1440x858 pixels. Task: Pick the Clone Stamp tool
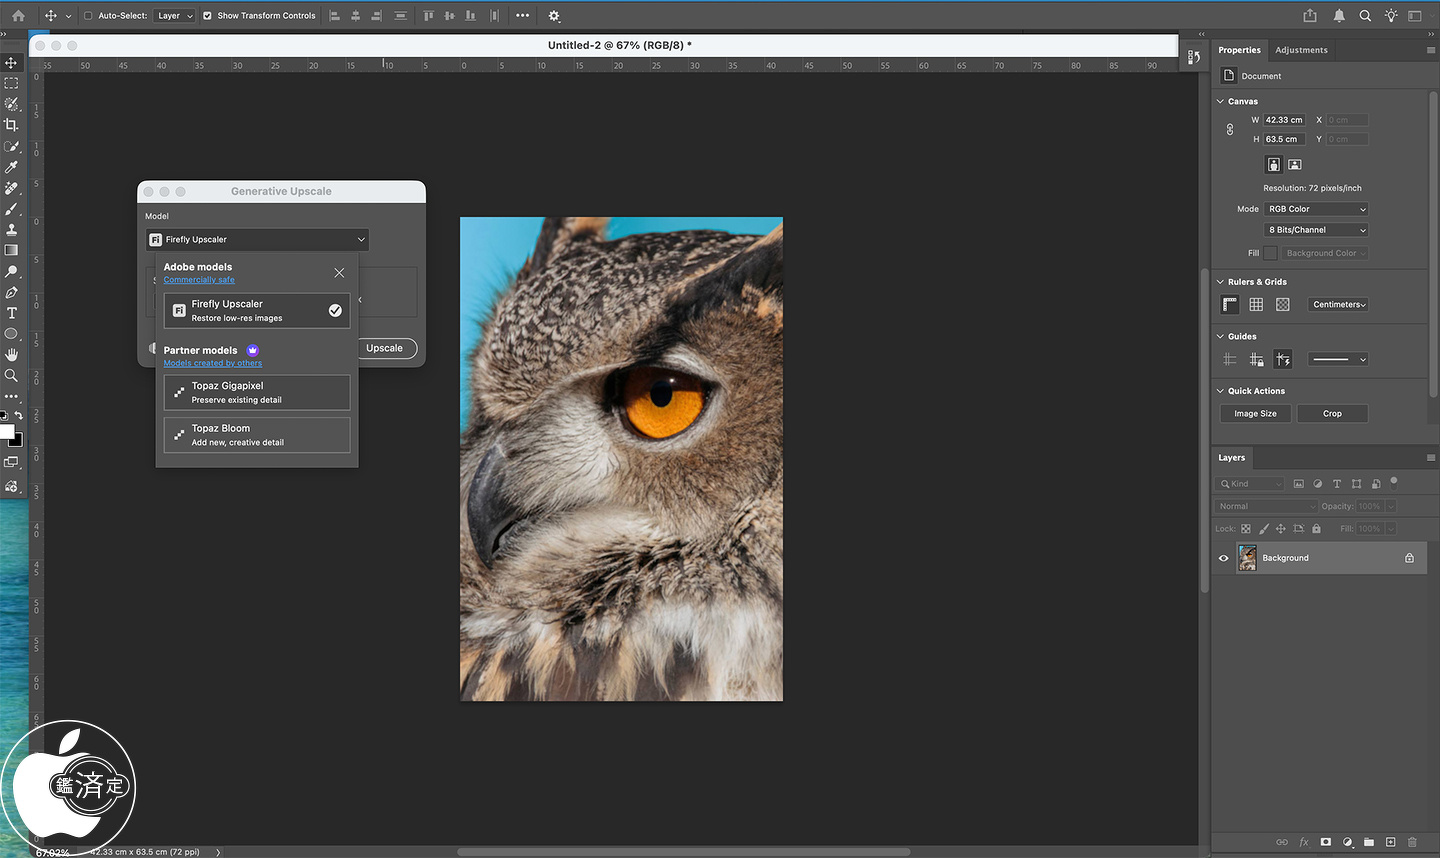(11, 230)
